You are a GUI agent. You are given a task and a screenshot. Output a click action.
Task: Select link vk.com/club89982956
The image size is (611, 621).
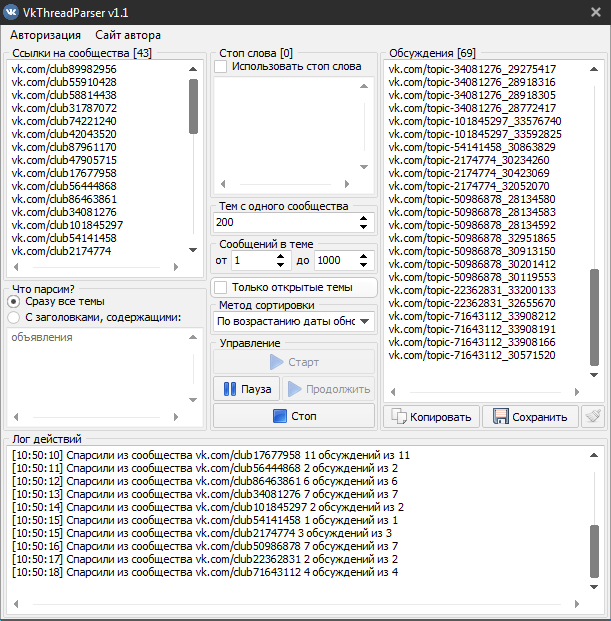(64, 69)
